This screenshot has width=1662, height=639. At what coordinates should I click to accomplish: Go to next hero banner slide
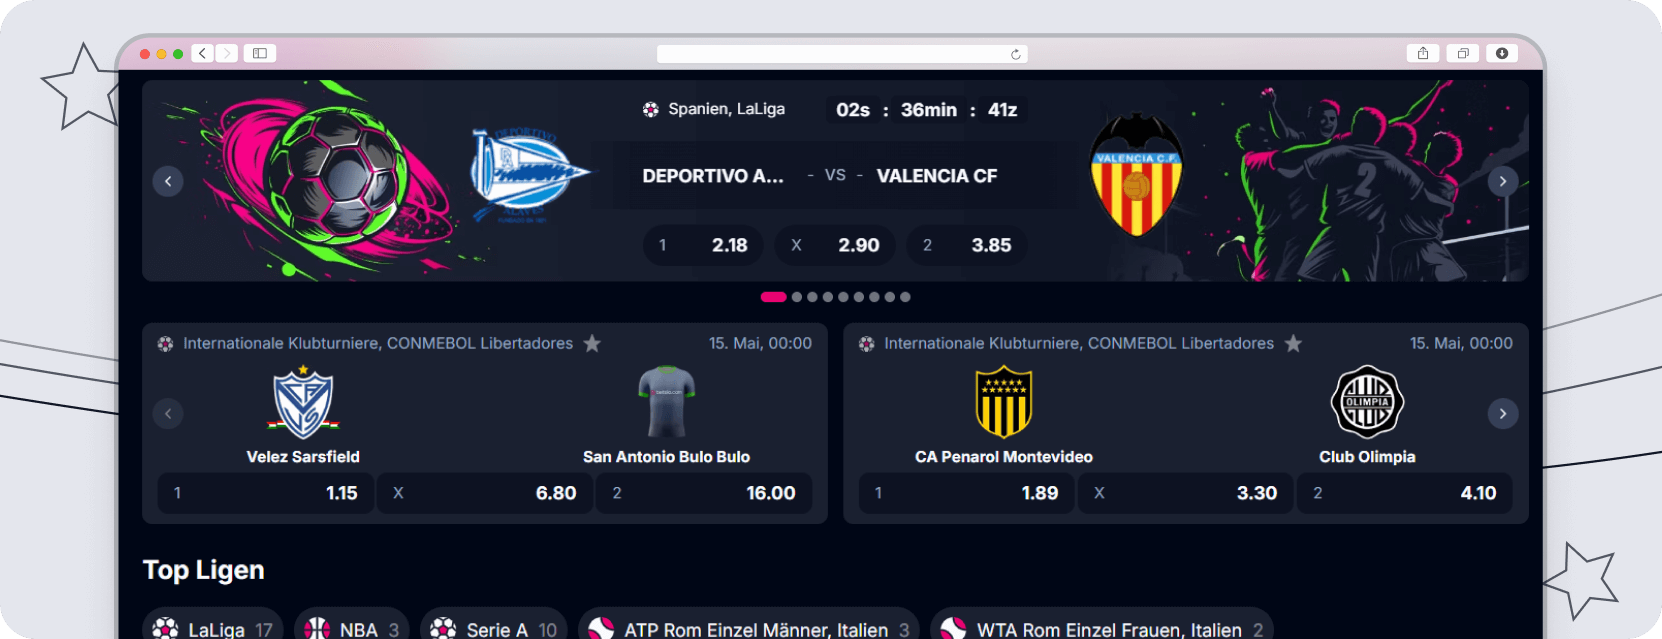tap(1503, 181)
